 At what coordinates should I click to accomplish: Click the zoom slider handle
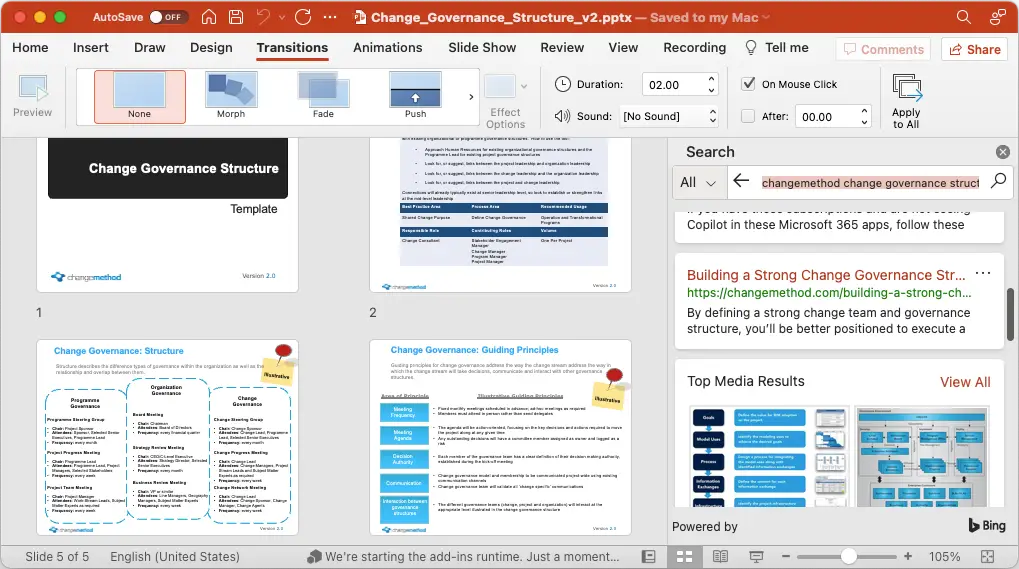click(x=848, y=557)
